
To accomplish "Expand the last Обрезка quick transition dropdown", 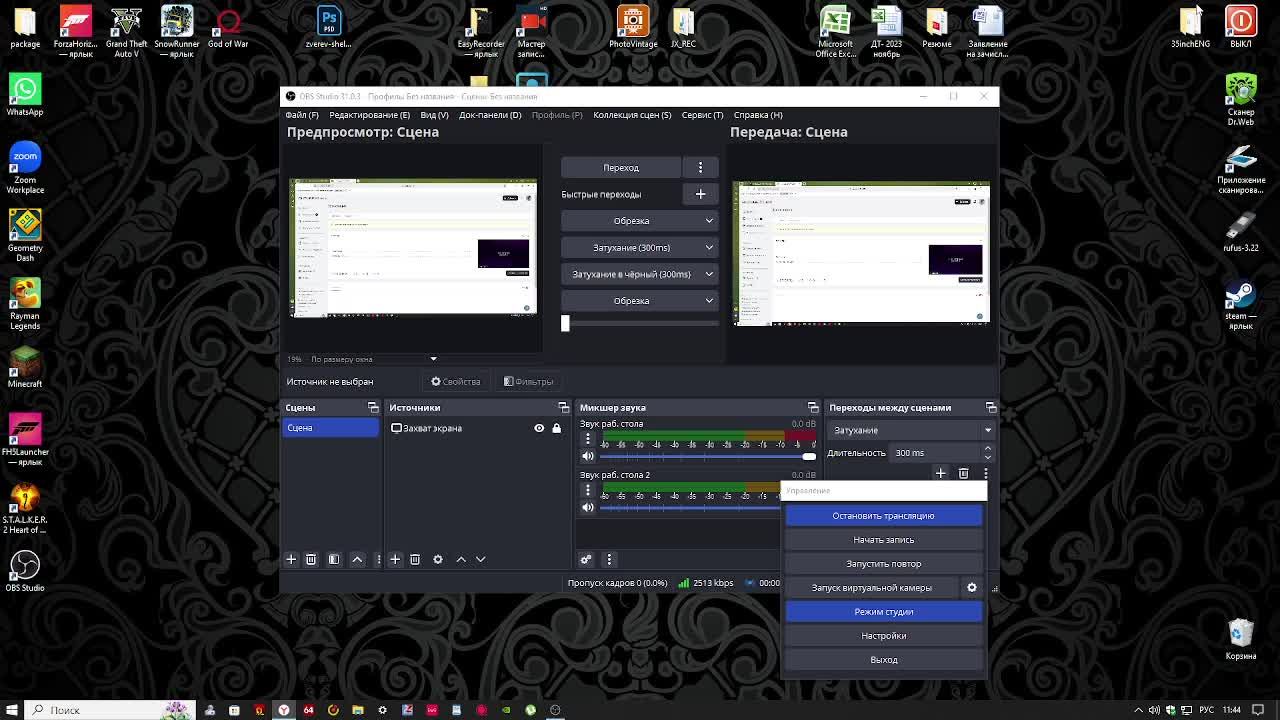I will point(709,300).
